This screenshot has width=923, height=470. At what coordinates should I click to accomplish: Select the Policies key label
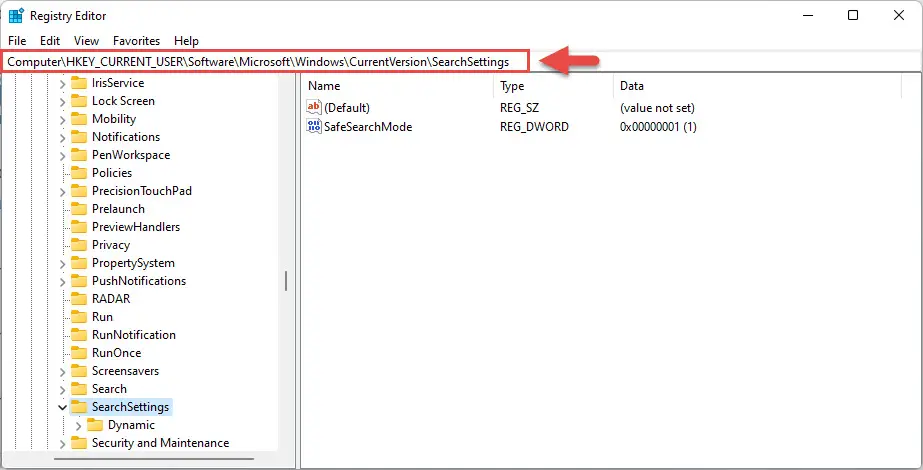coord(112,173)
